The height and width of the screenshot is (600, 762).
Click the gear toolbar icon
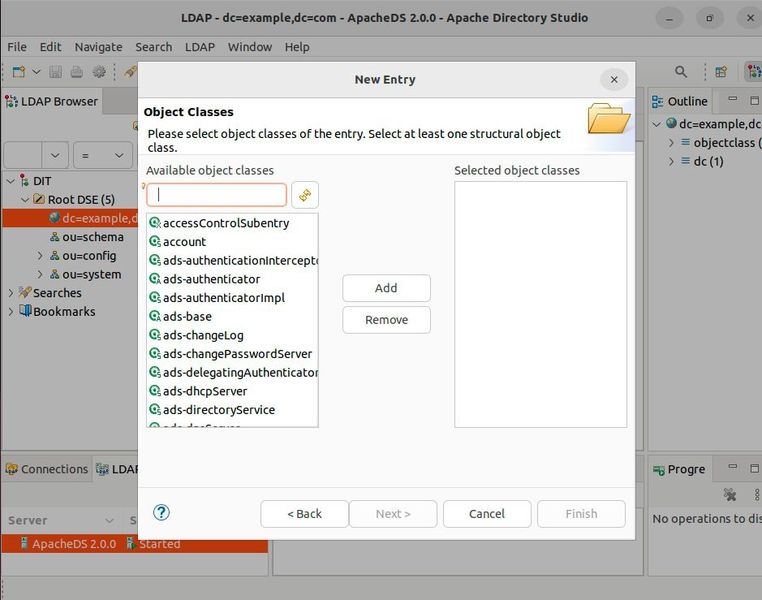point(99,72)
